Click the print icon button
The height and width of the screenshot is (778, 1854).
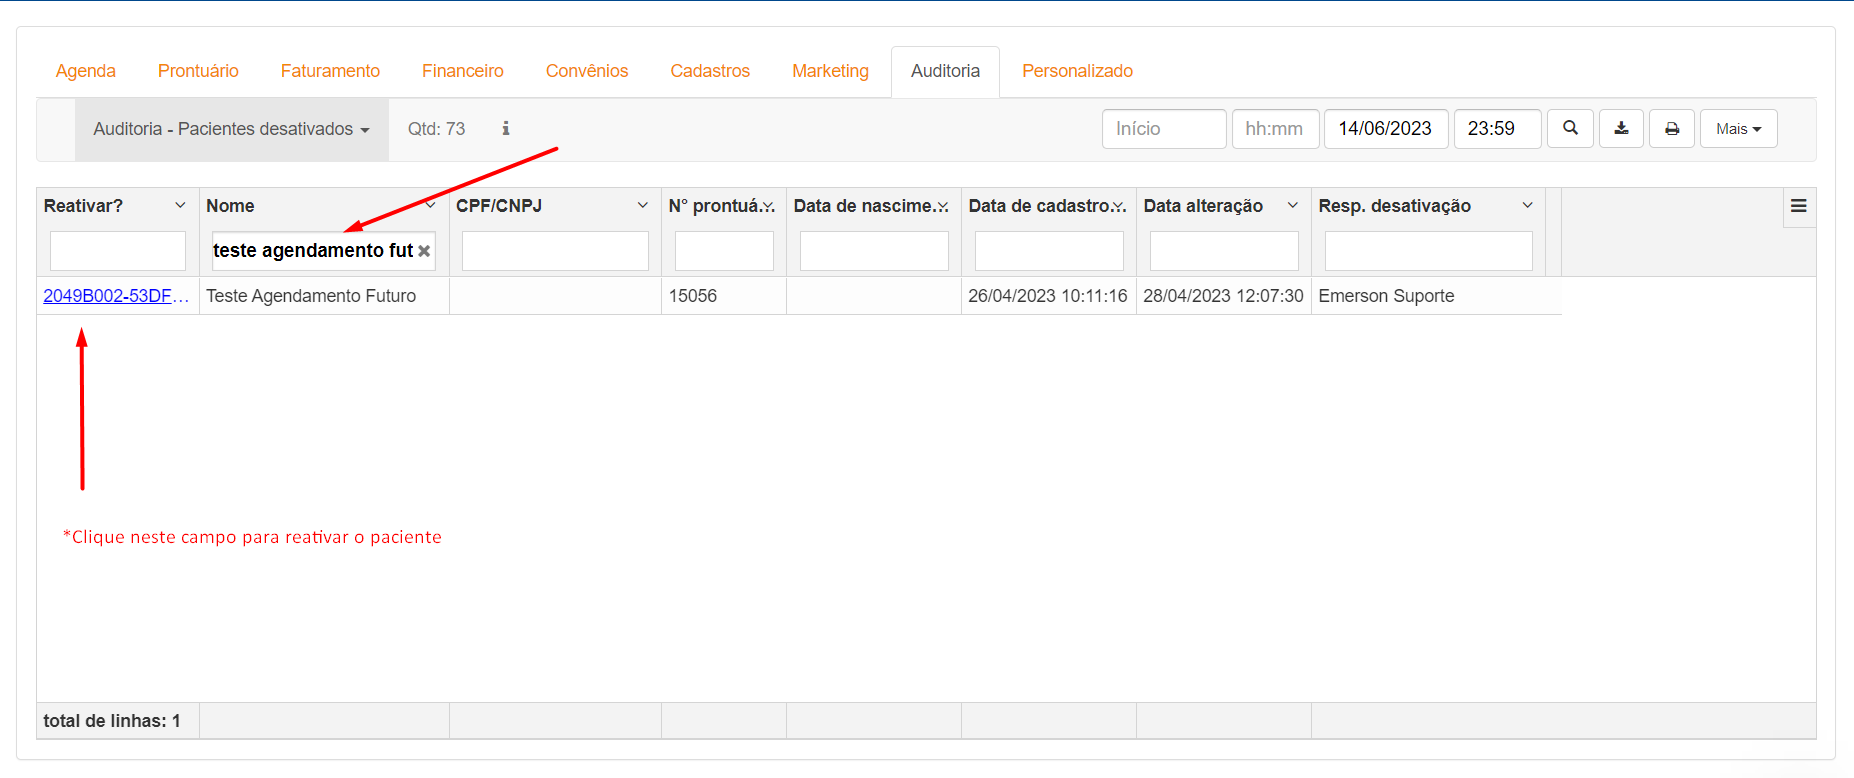coord(1672,128)
